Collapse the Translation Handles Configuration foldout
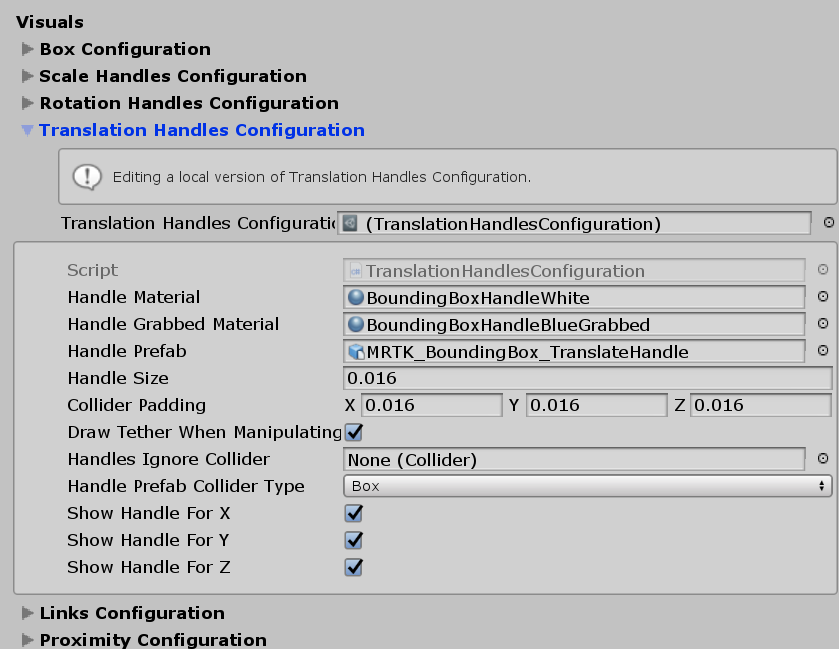Image resolution: width=839 pixels, height=649 pixels. point(27,130)
